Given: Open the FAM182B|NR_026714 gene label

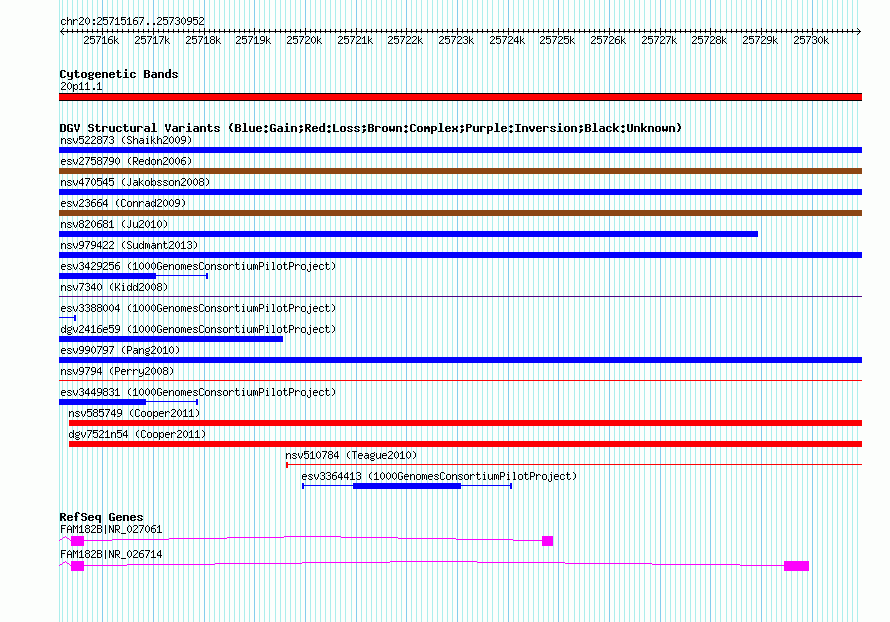Looking at the screenshot, I should pos(111,554).
